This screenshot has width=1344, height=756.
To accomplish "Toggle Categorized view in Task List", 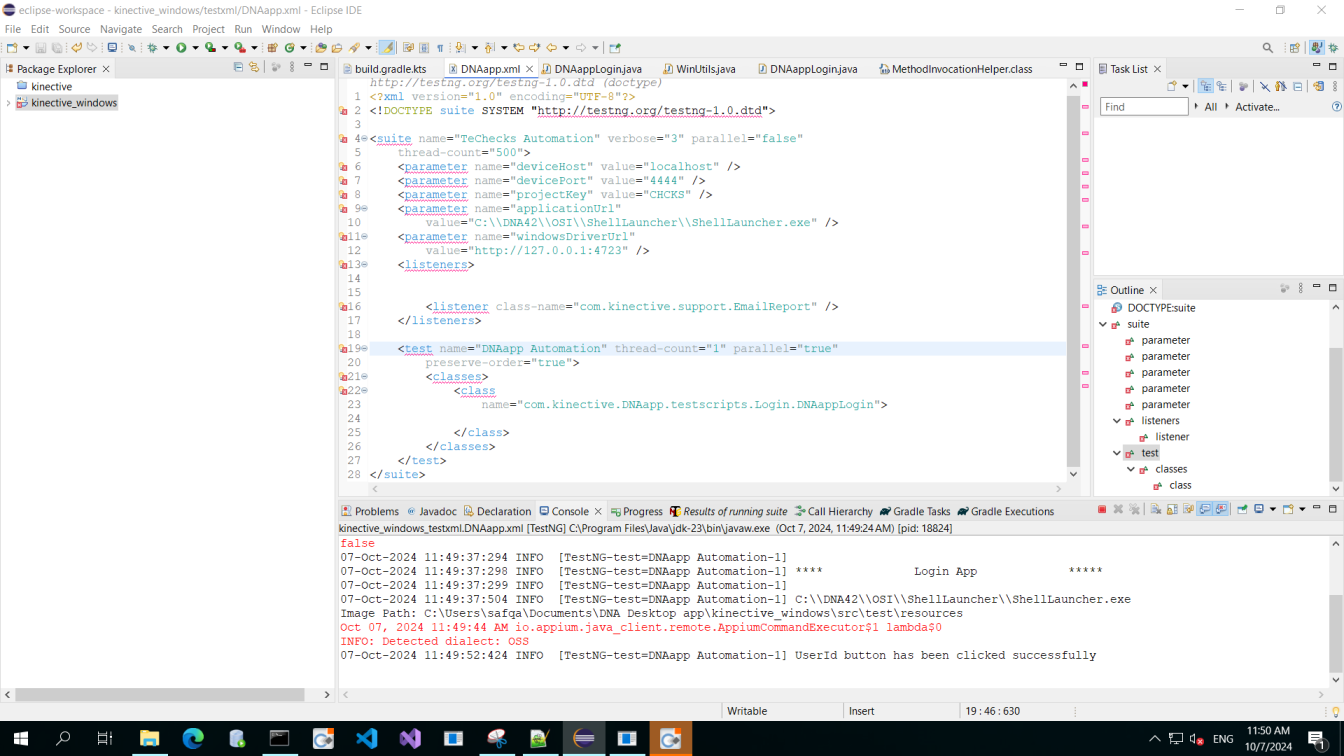I will point(1206,87).
